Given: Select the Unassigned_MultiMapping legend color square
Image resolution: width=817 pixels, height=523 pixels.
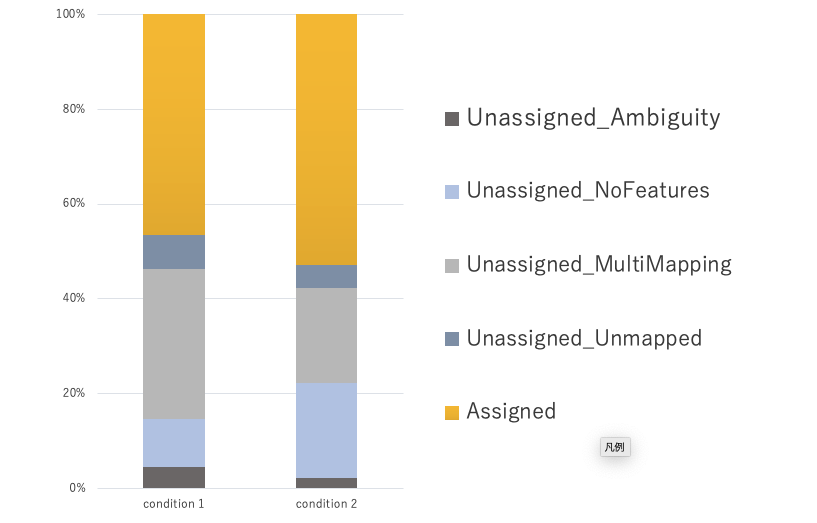Looking at the screenshot, I should click(452, 266).
